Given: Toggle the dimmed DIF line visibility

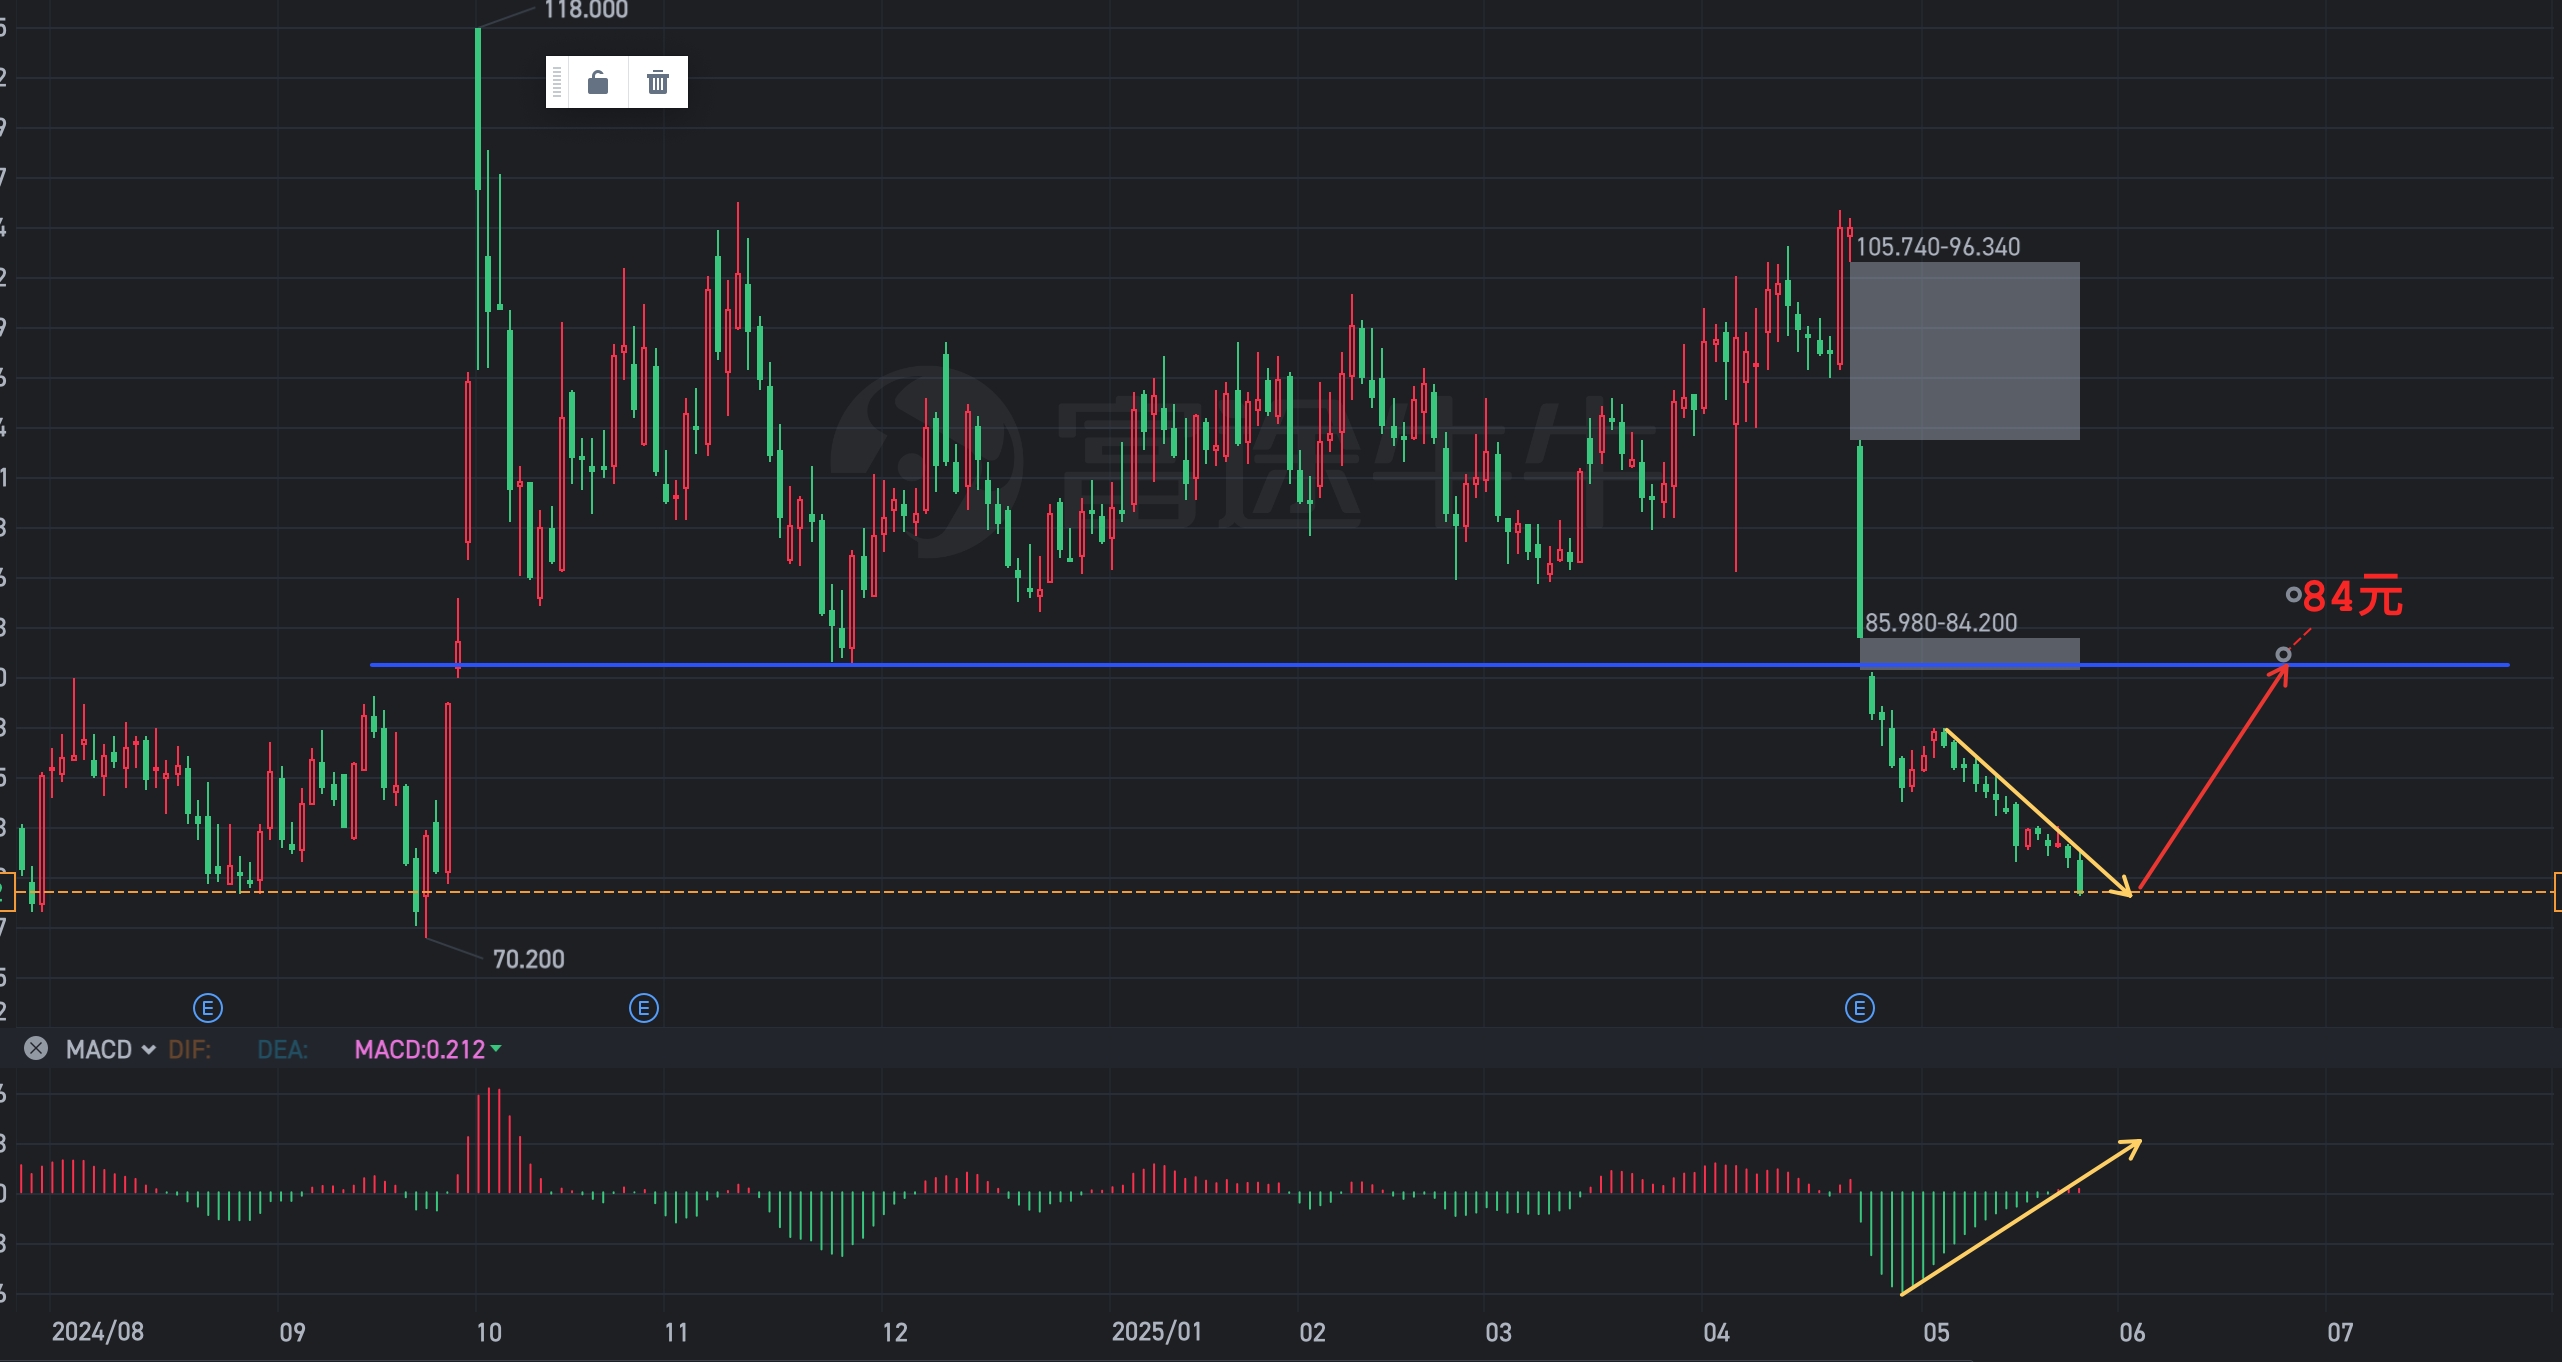Looking at the screenshot, I should (189, 1050).
